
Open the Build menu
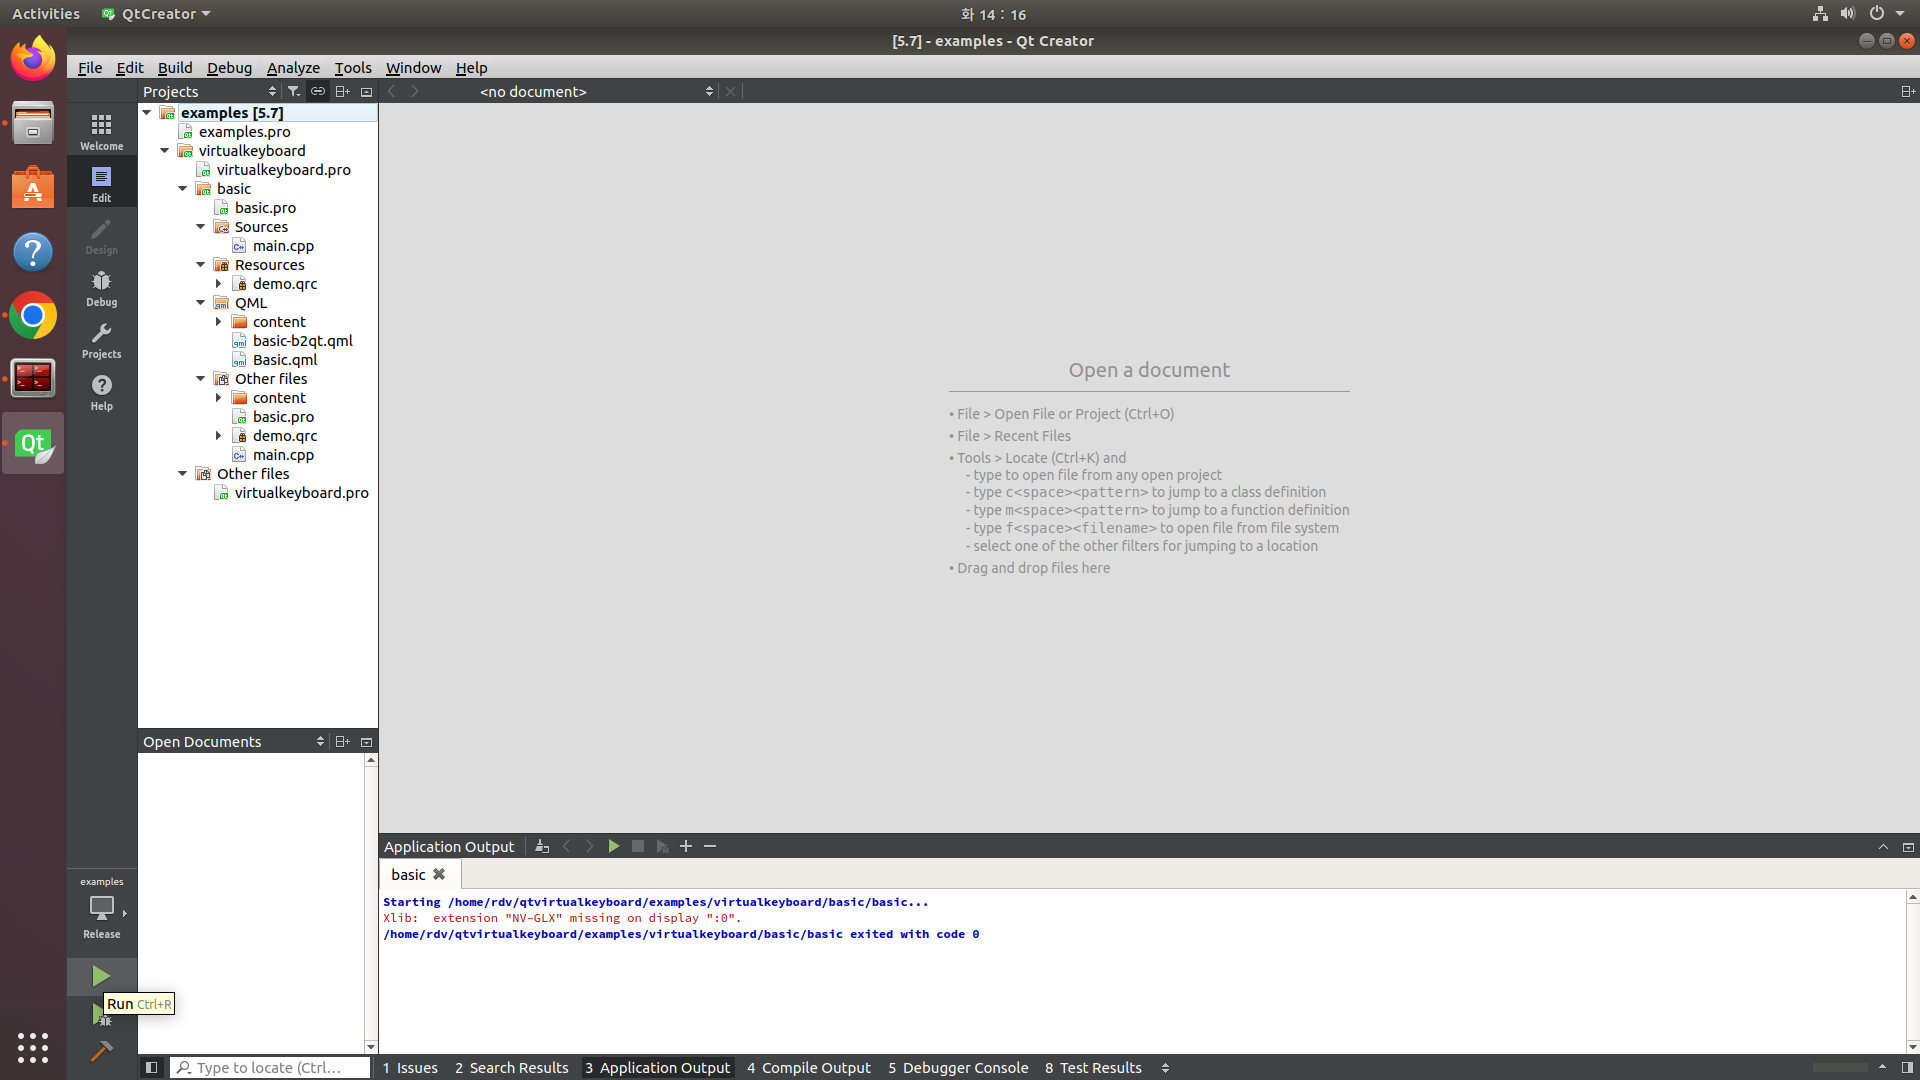tap(175, 67)
